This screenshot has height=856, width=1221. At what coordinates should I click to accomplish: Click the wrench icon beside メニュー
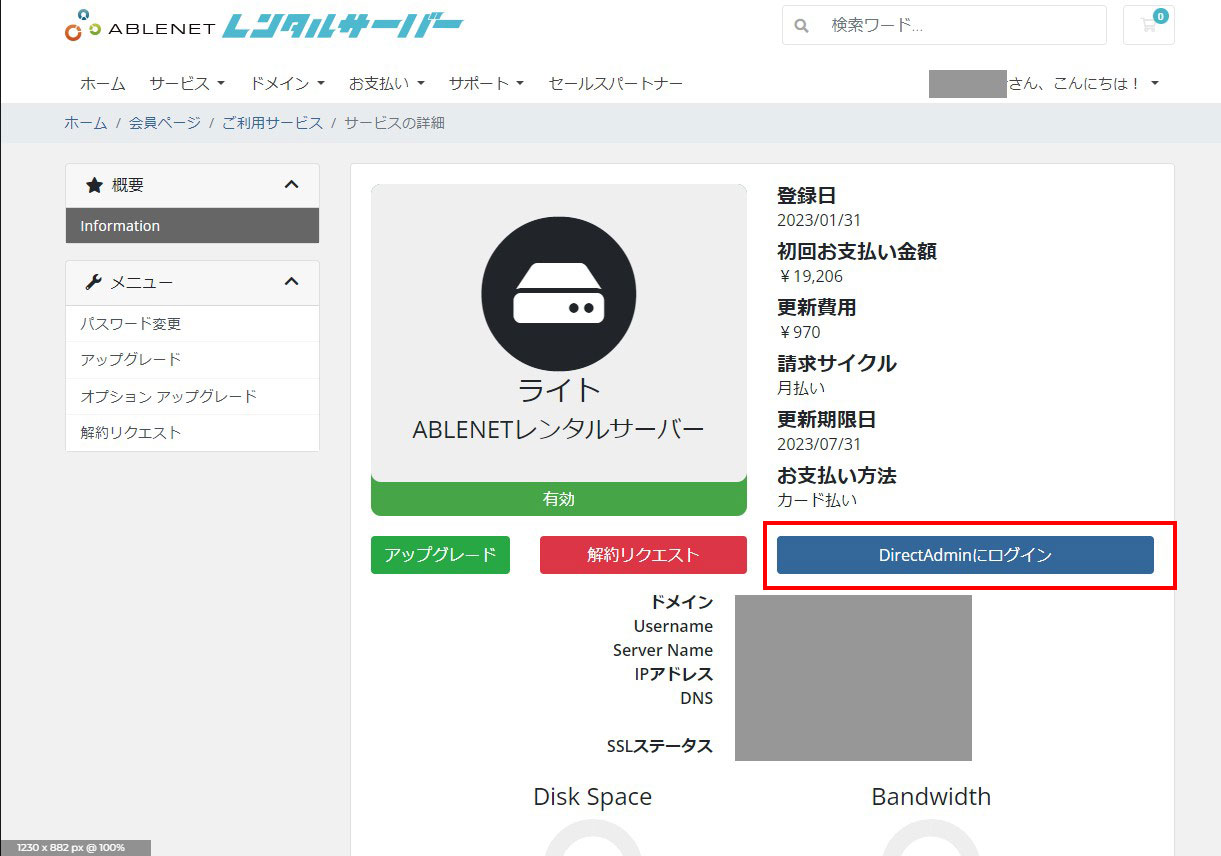[x=94, y=282]
